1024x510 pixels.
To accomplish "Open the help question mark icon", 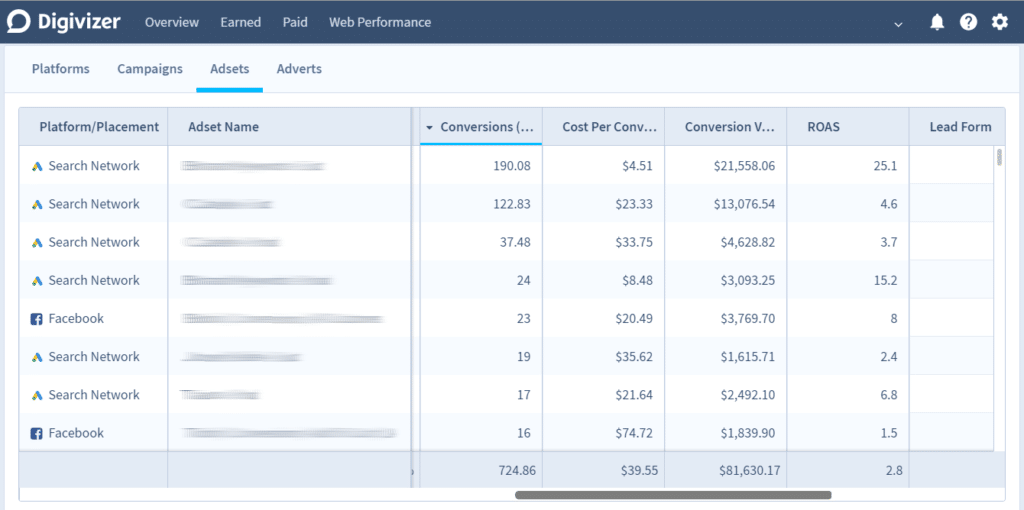I will coord(968,22).
